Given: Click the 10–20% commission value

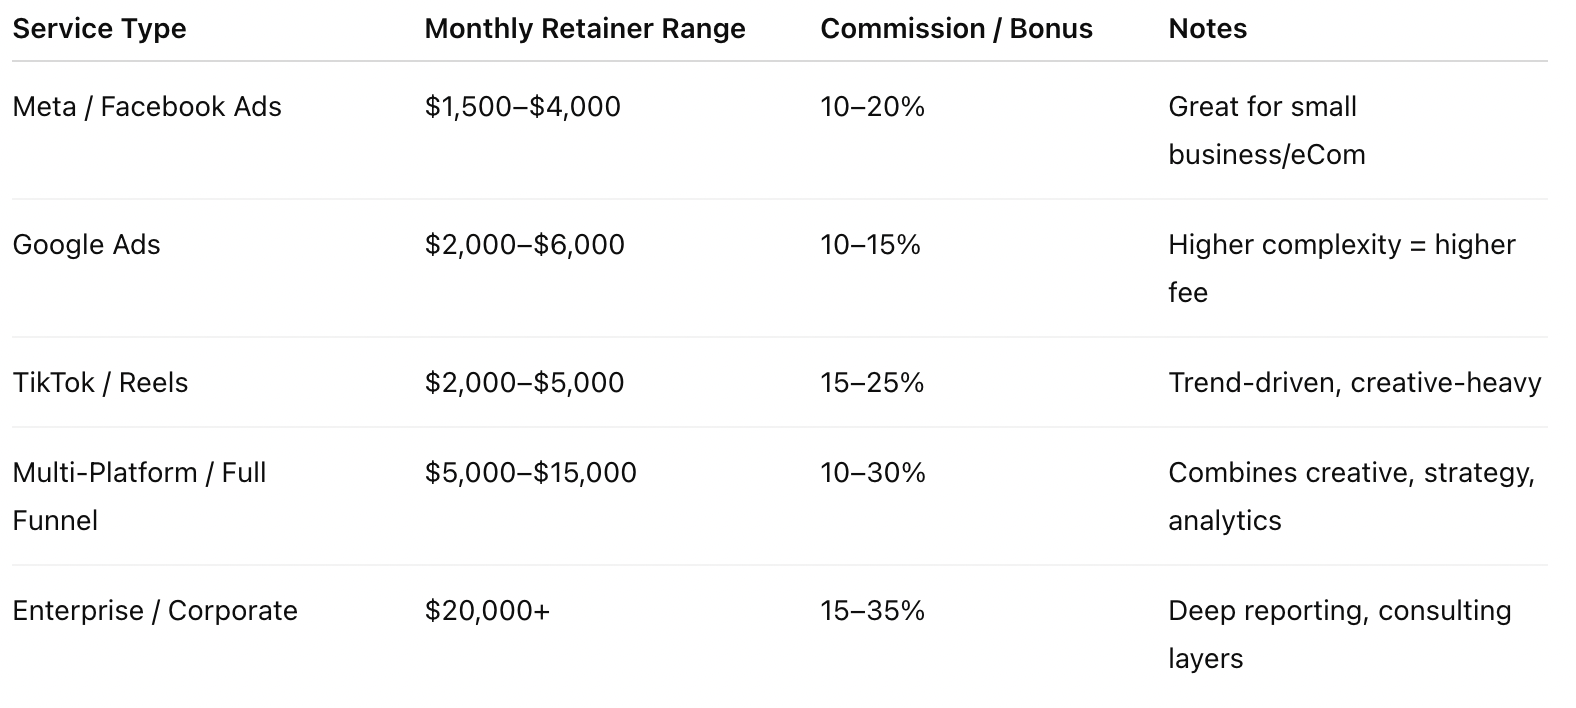Looking at the screenshot, I should 872,107.
